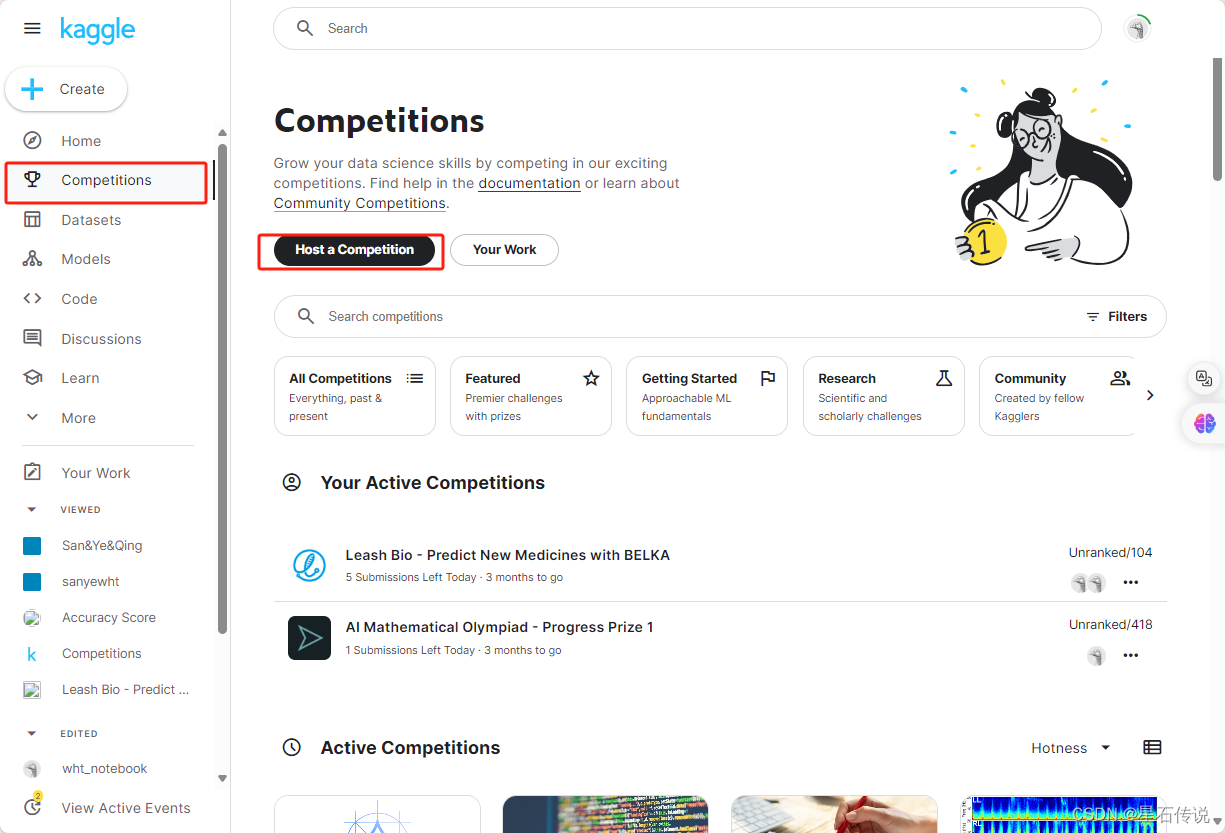
Task: Click the sidebar scrollbar
Action: point(222,388)
